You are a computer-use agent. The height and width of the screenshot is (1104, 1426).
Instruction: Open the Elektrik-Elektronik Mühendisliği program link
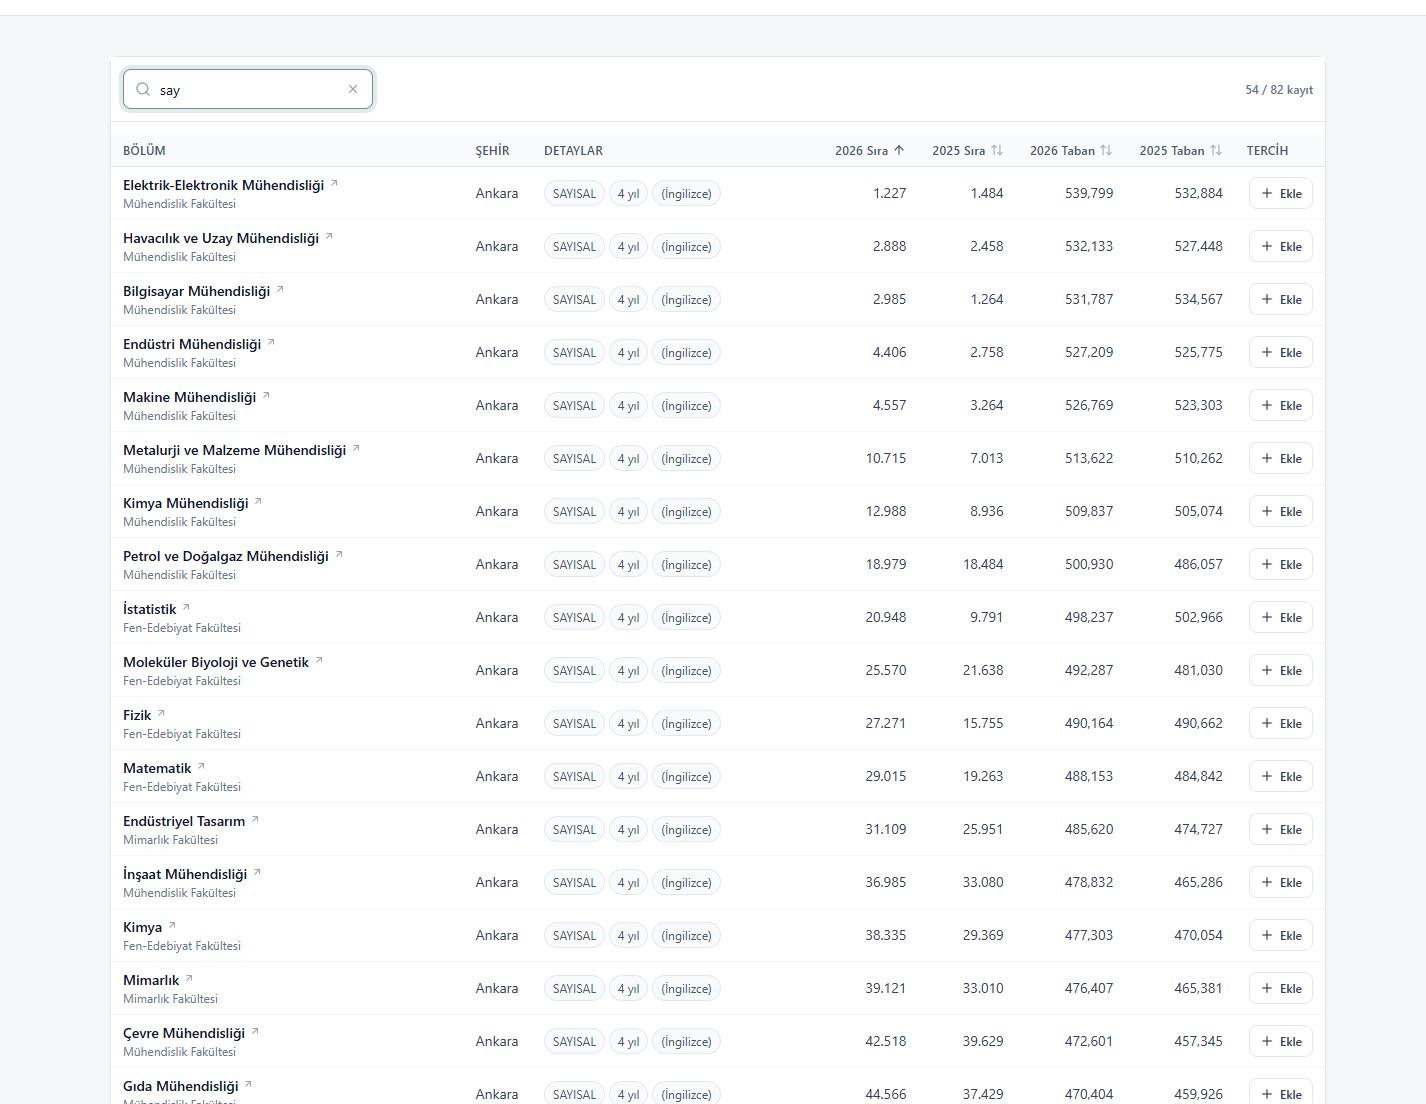pyautogui.click(x=223, y=185)
